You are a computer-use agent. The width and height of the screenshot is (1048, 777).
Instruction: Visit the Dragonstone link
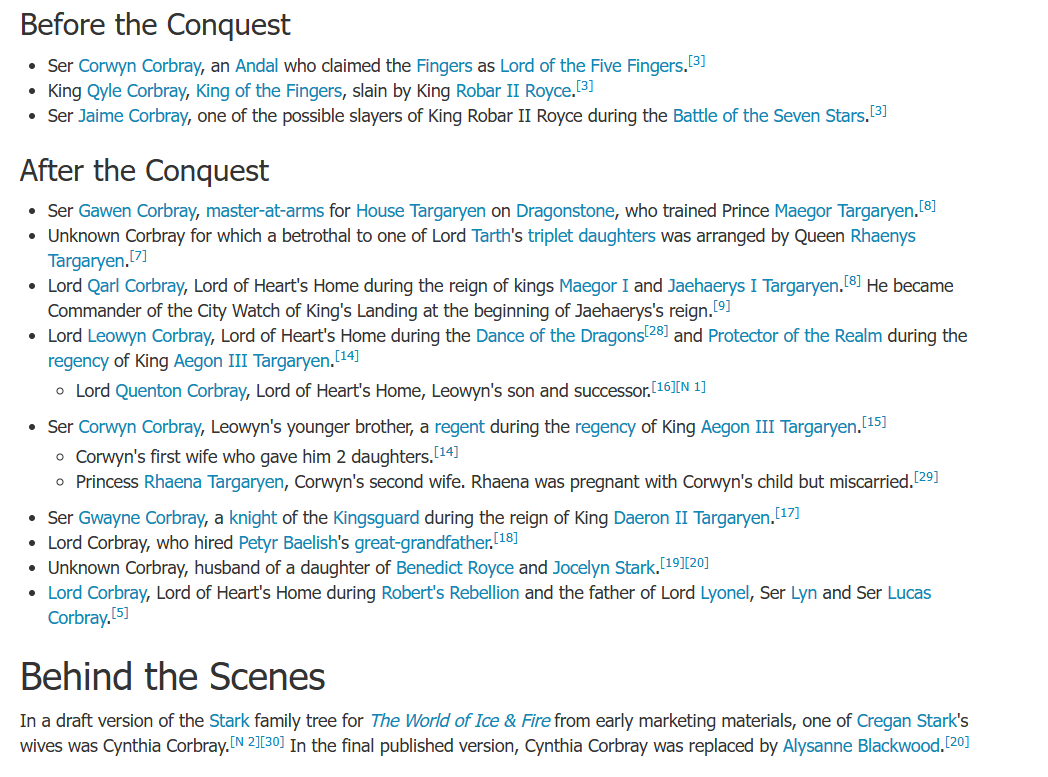coord(565,211)
